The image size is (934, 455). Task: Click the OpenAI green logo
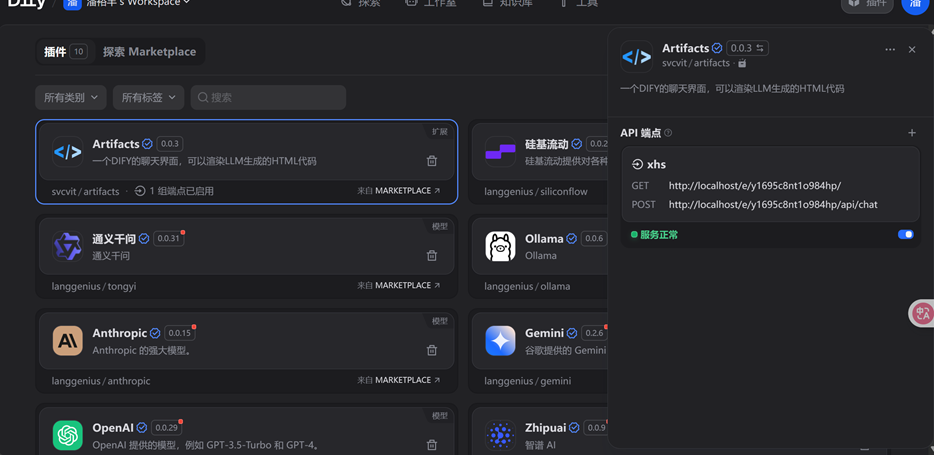click(x=67, y=435)
